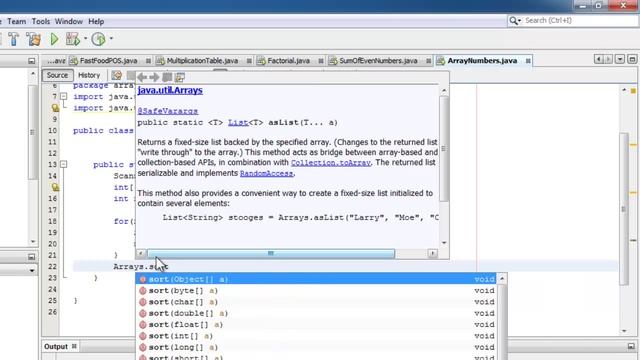The image size is (640, 360).
Task: Open the search magnifier options dropdown
Action: [x=515, y=20]
